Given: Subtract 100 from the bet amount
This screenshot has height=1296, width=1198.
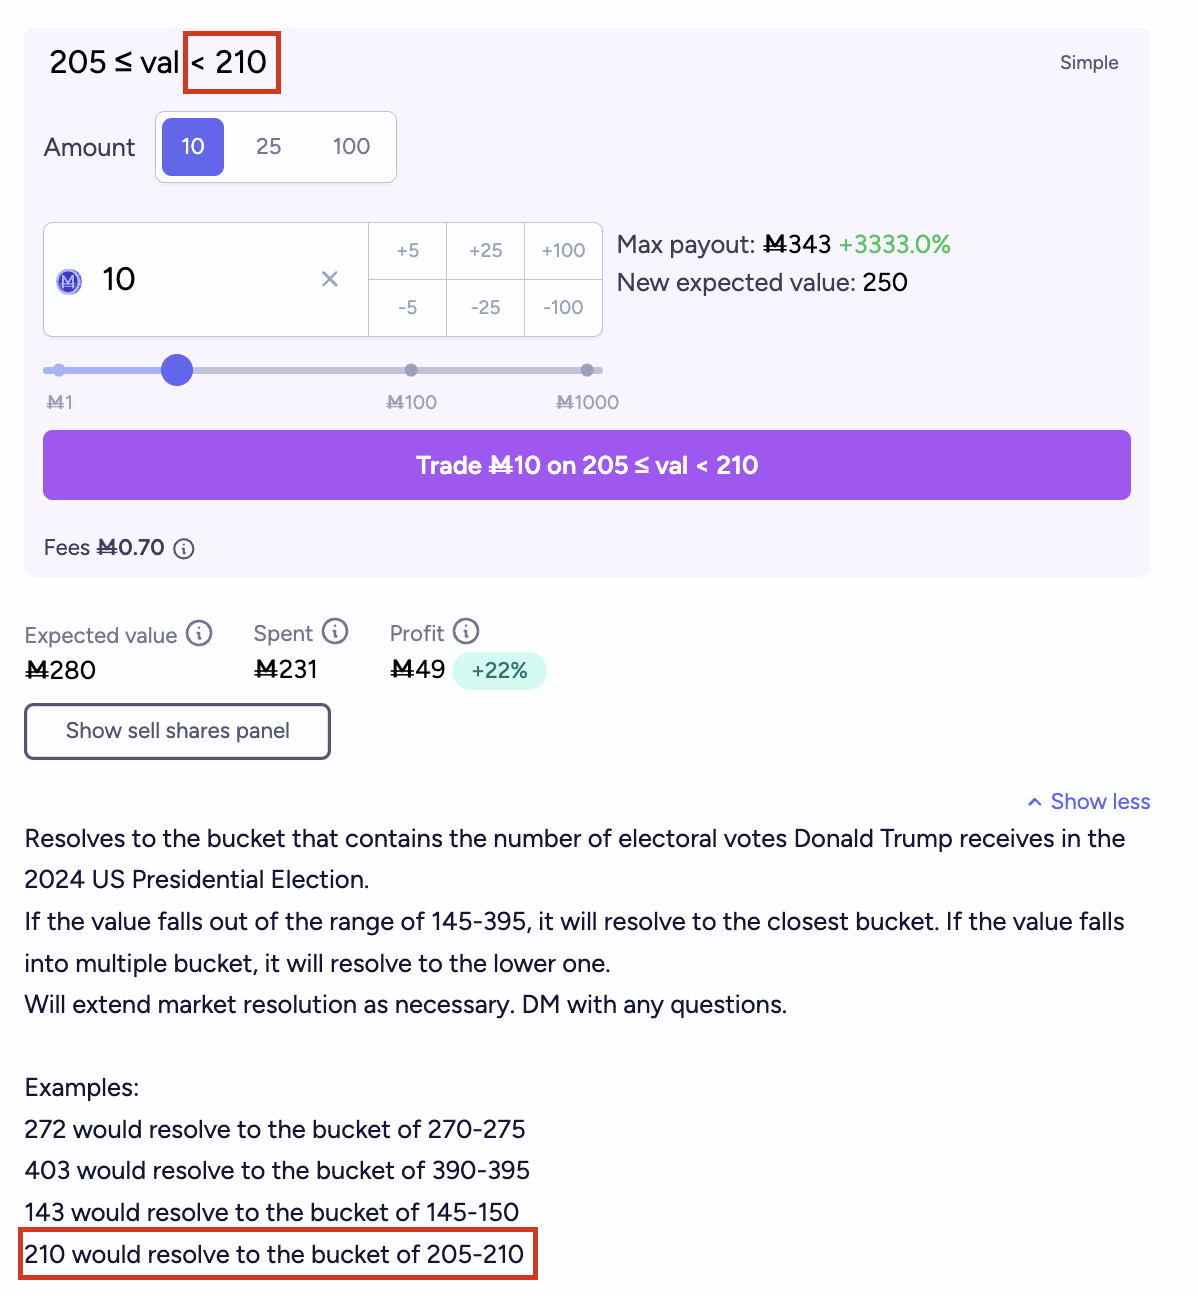Looking at the screenshot, I should (563, 308).
